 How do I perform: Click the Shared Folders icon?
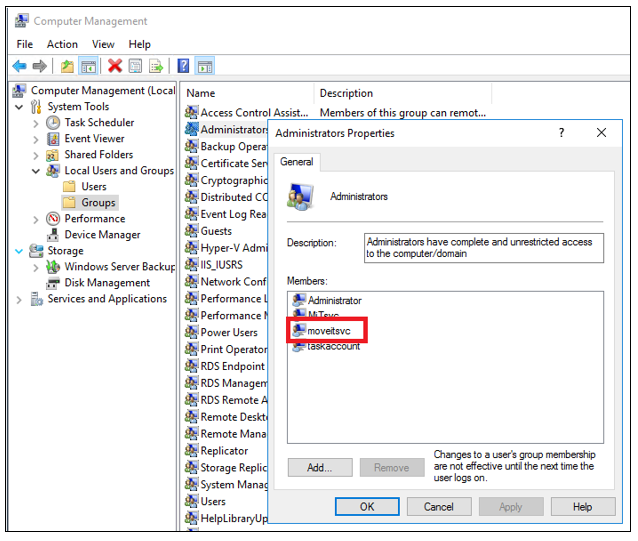(52, 155)
